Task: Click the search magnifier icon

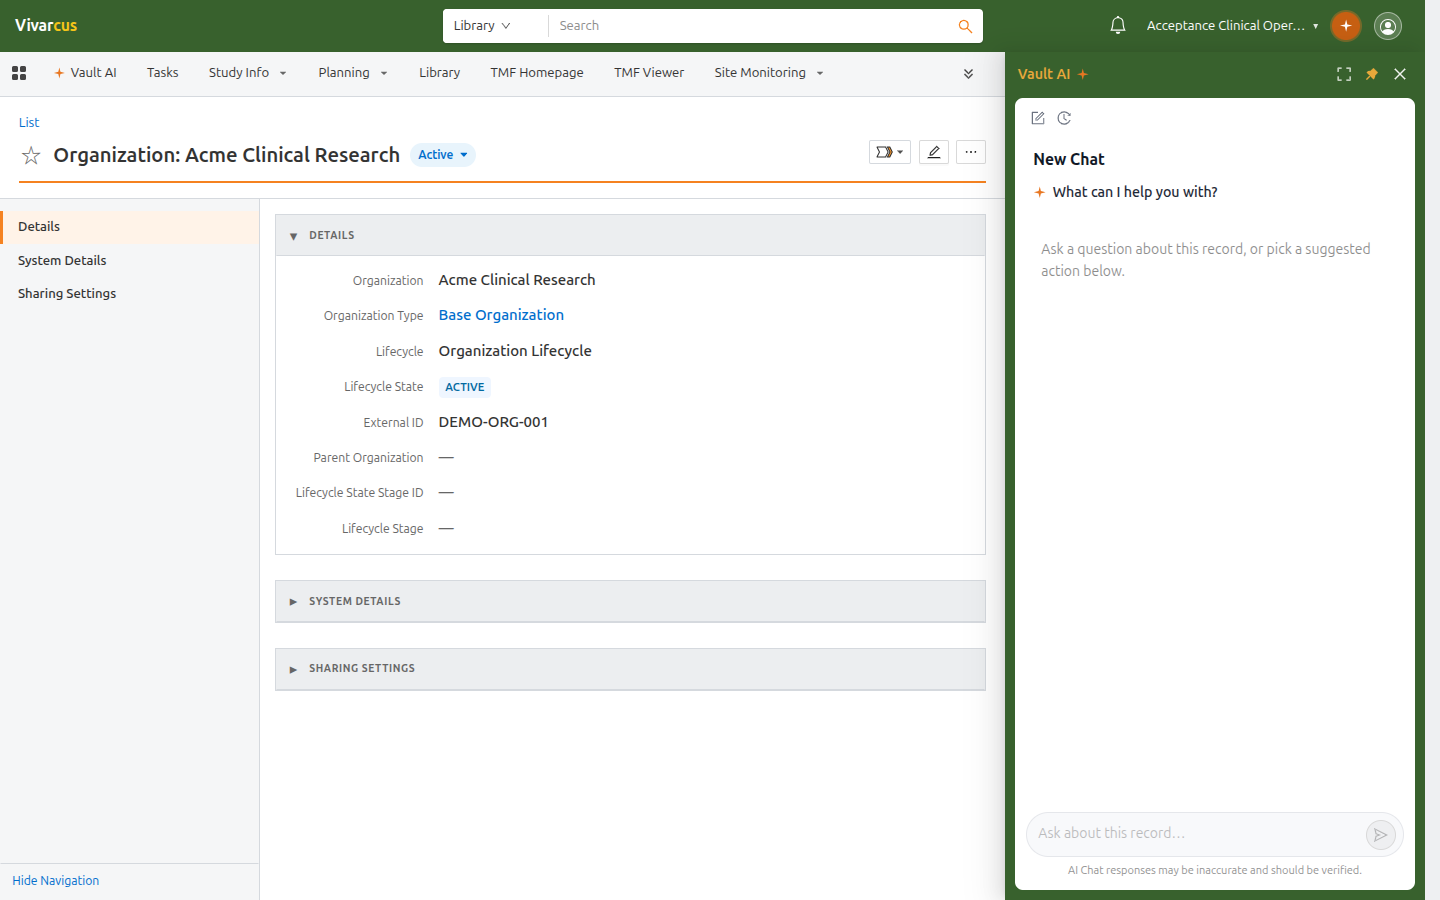Action: pyautogui.click(x=965, y=26)
